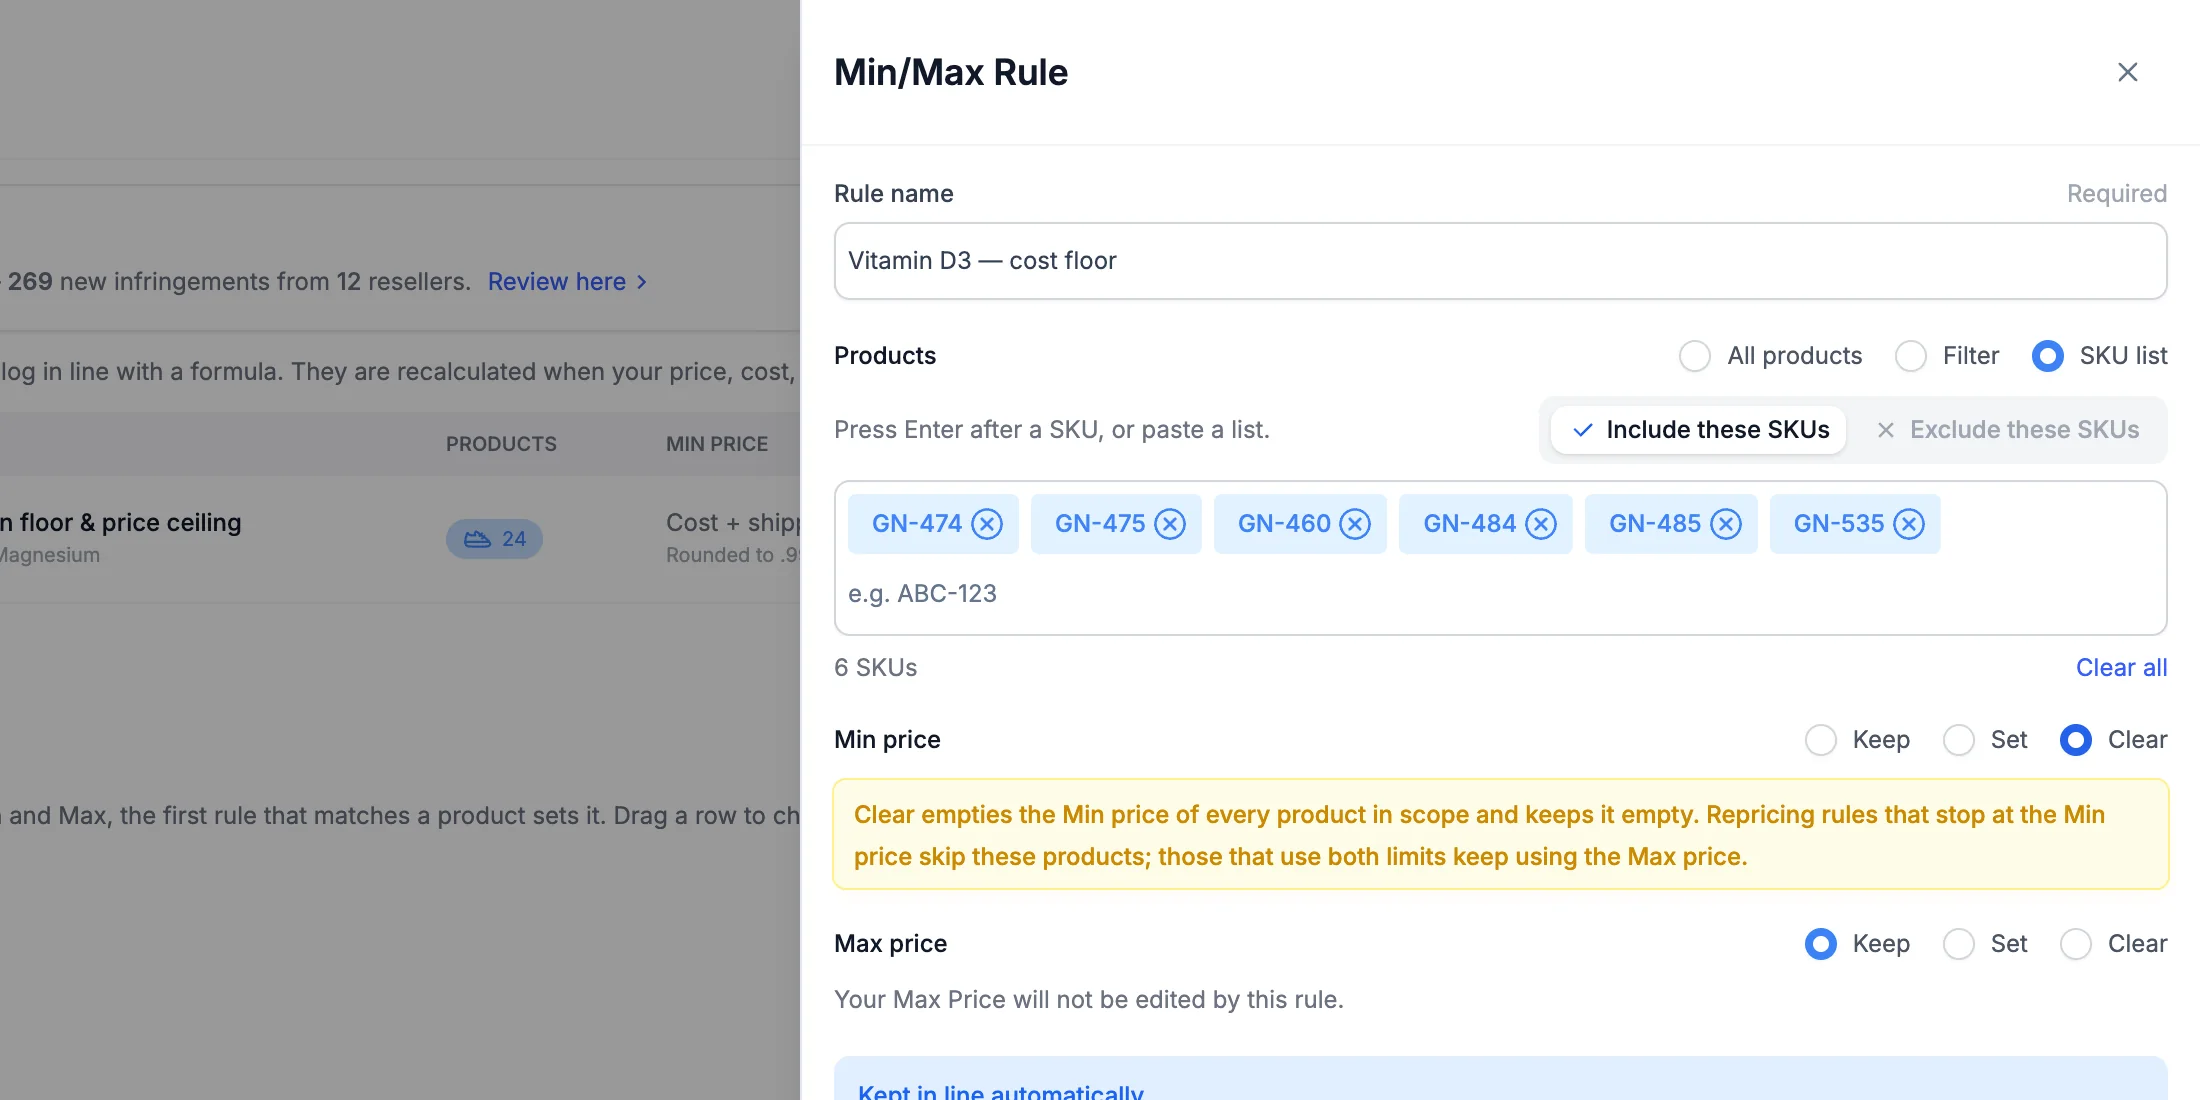Viewport: 2200px width, 1100px height.
Task: Choose Set for Min price
Action: (x=1959, y=740)
